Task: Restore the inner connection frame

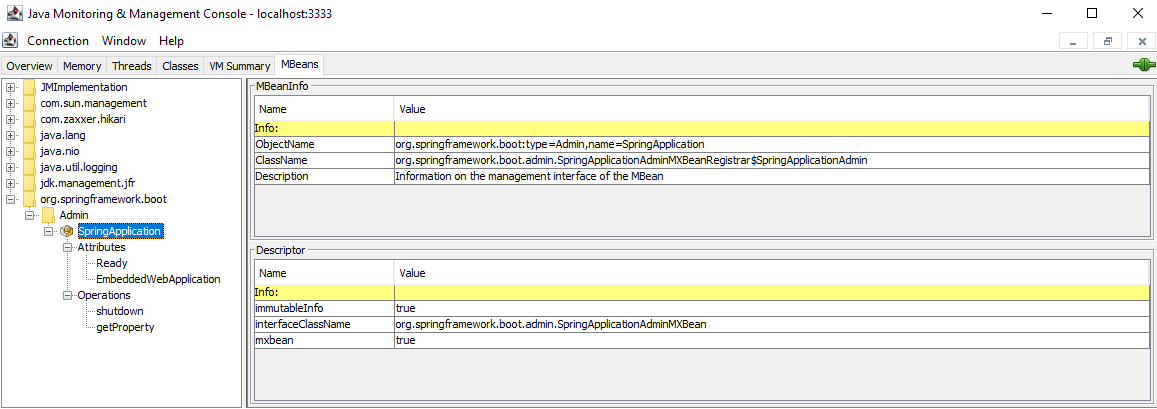Action: 1108,41
